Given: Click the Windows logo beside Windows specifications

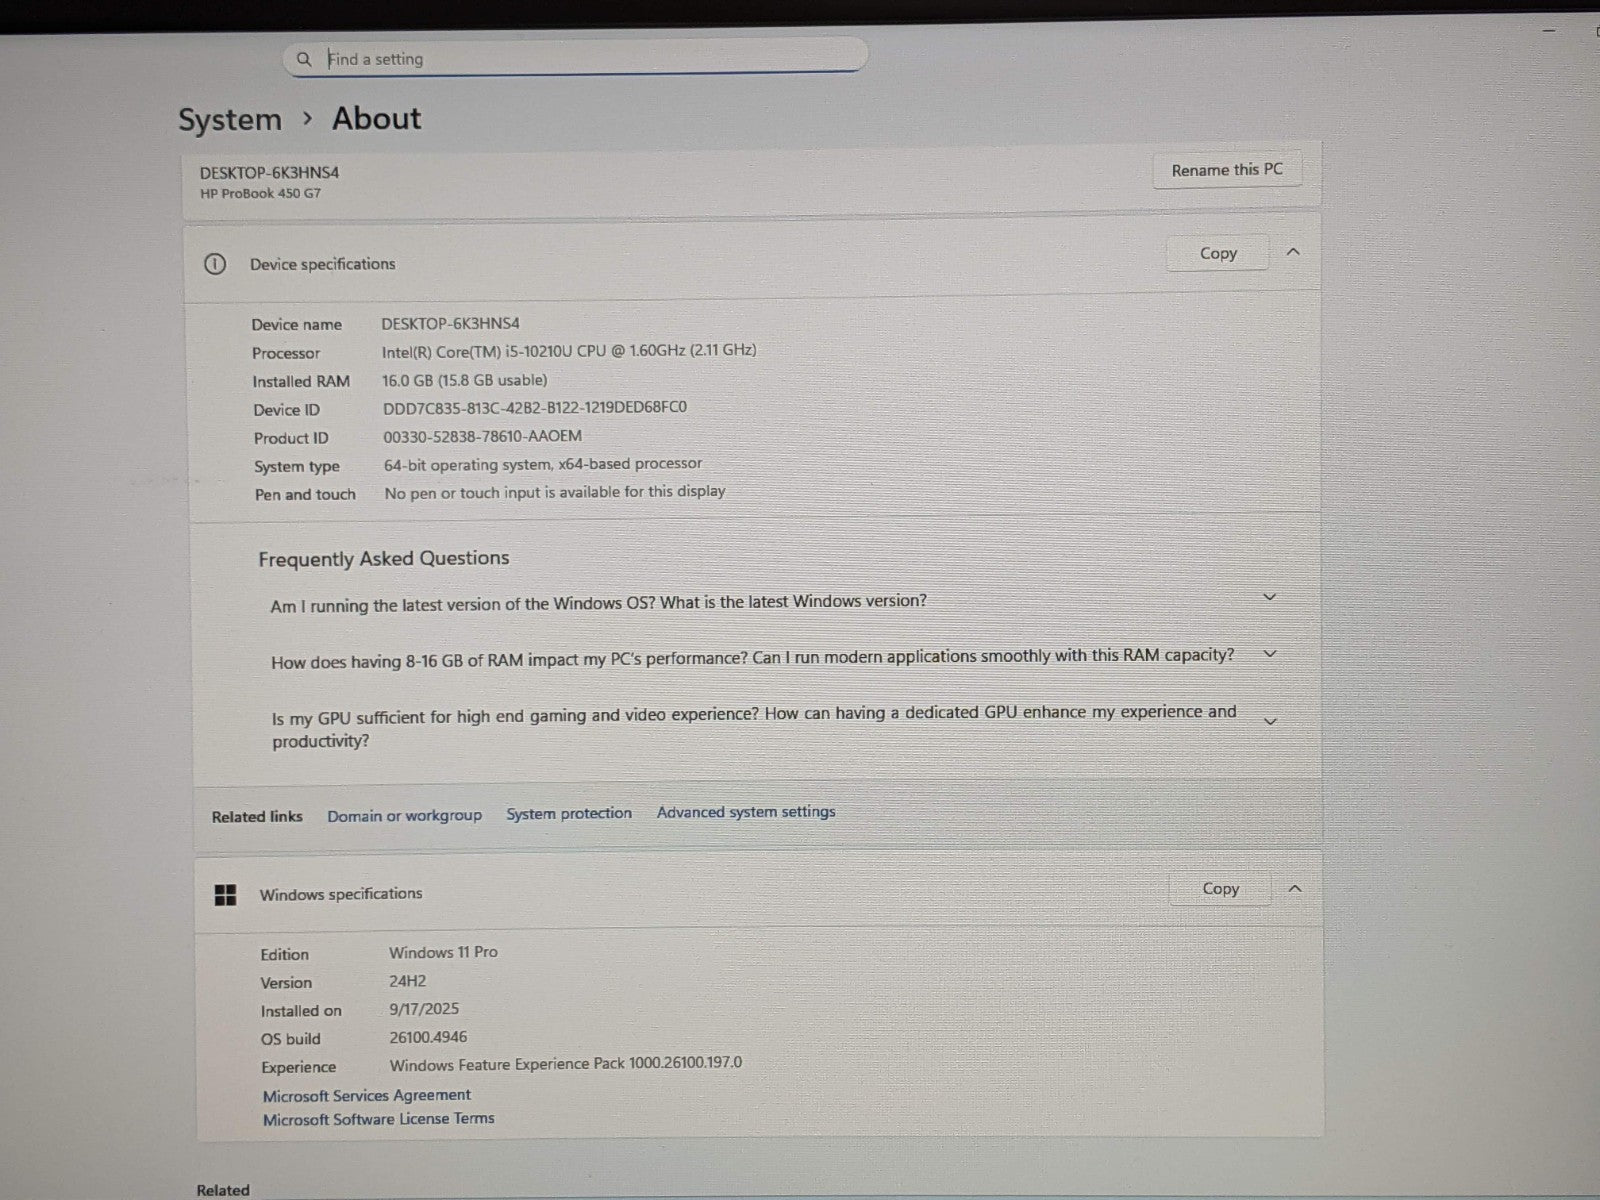Looking at the screenshot, I should coord(226,895).
